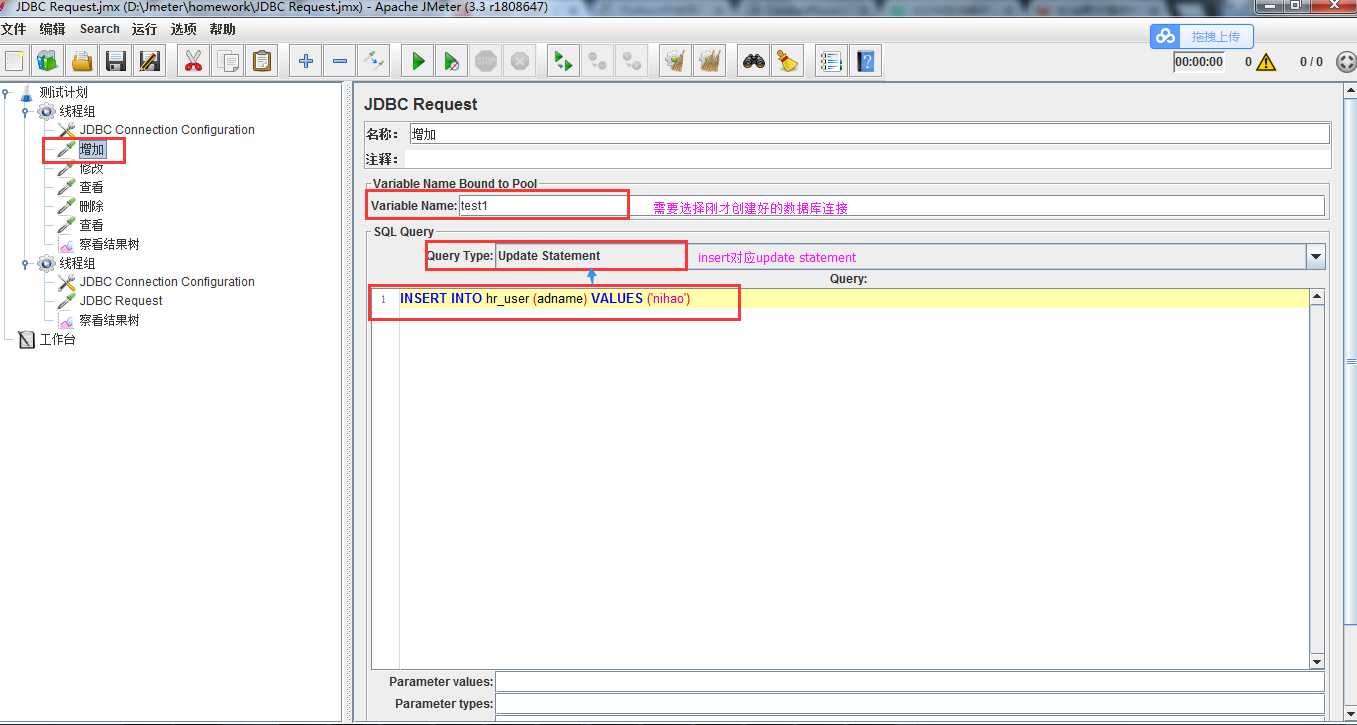Start with no pauses icon

coord(452,61)
